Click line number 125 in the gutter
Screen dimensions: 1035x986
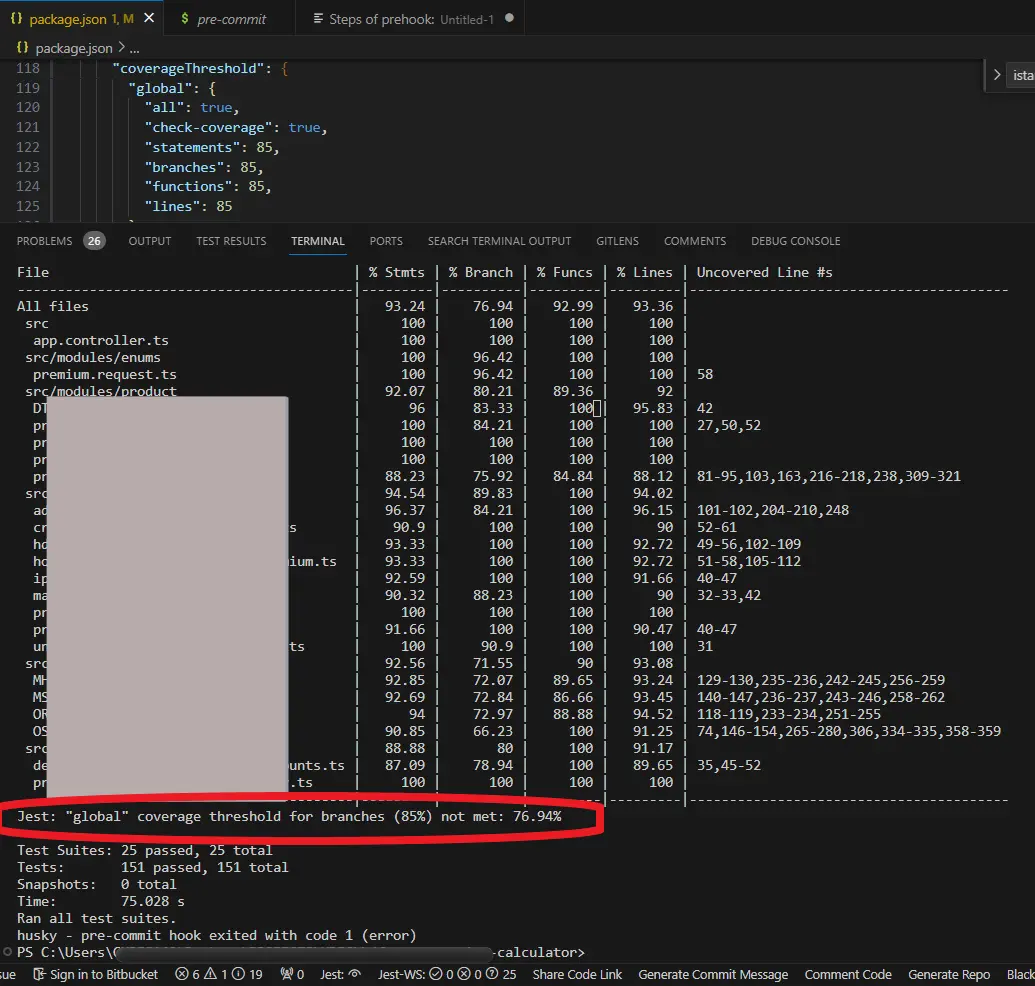tap(28, 206)
